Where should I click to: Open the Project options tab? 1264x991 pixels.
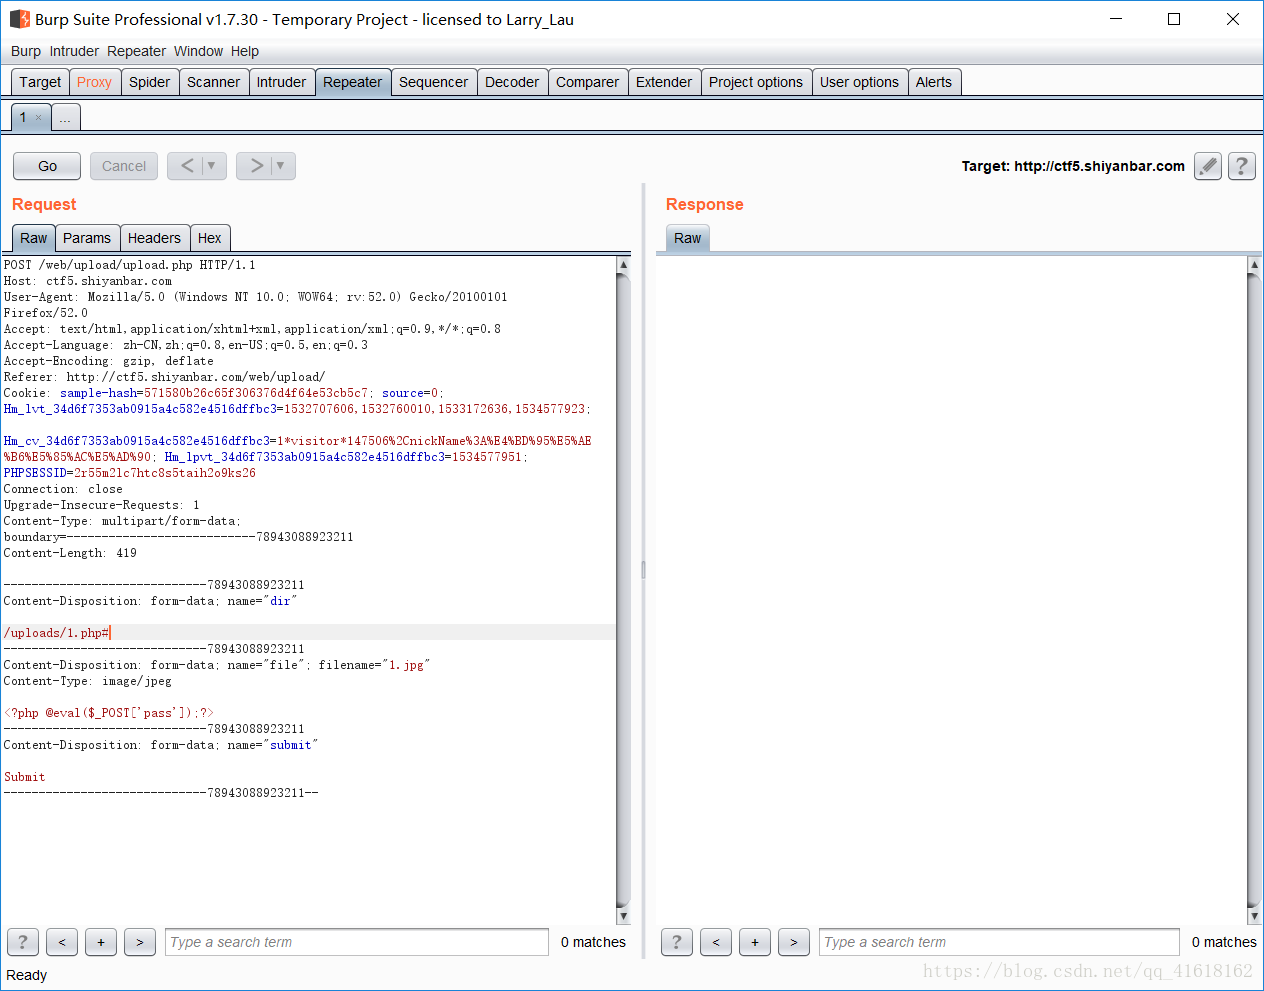pos(756,82)
